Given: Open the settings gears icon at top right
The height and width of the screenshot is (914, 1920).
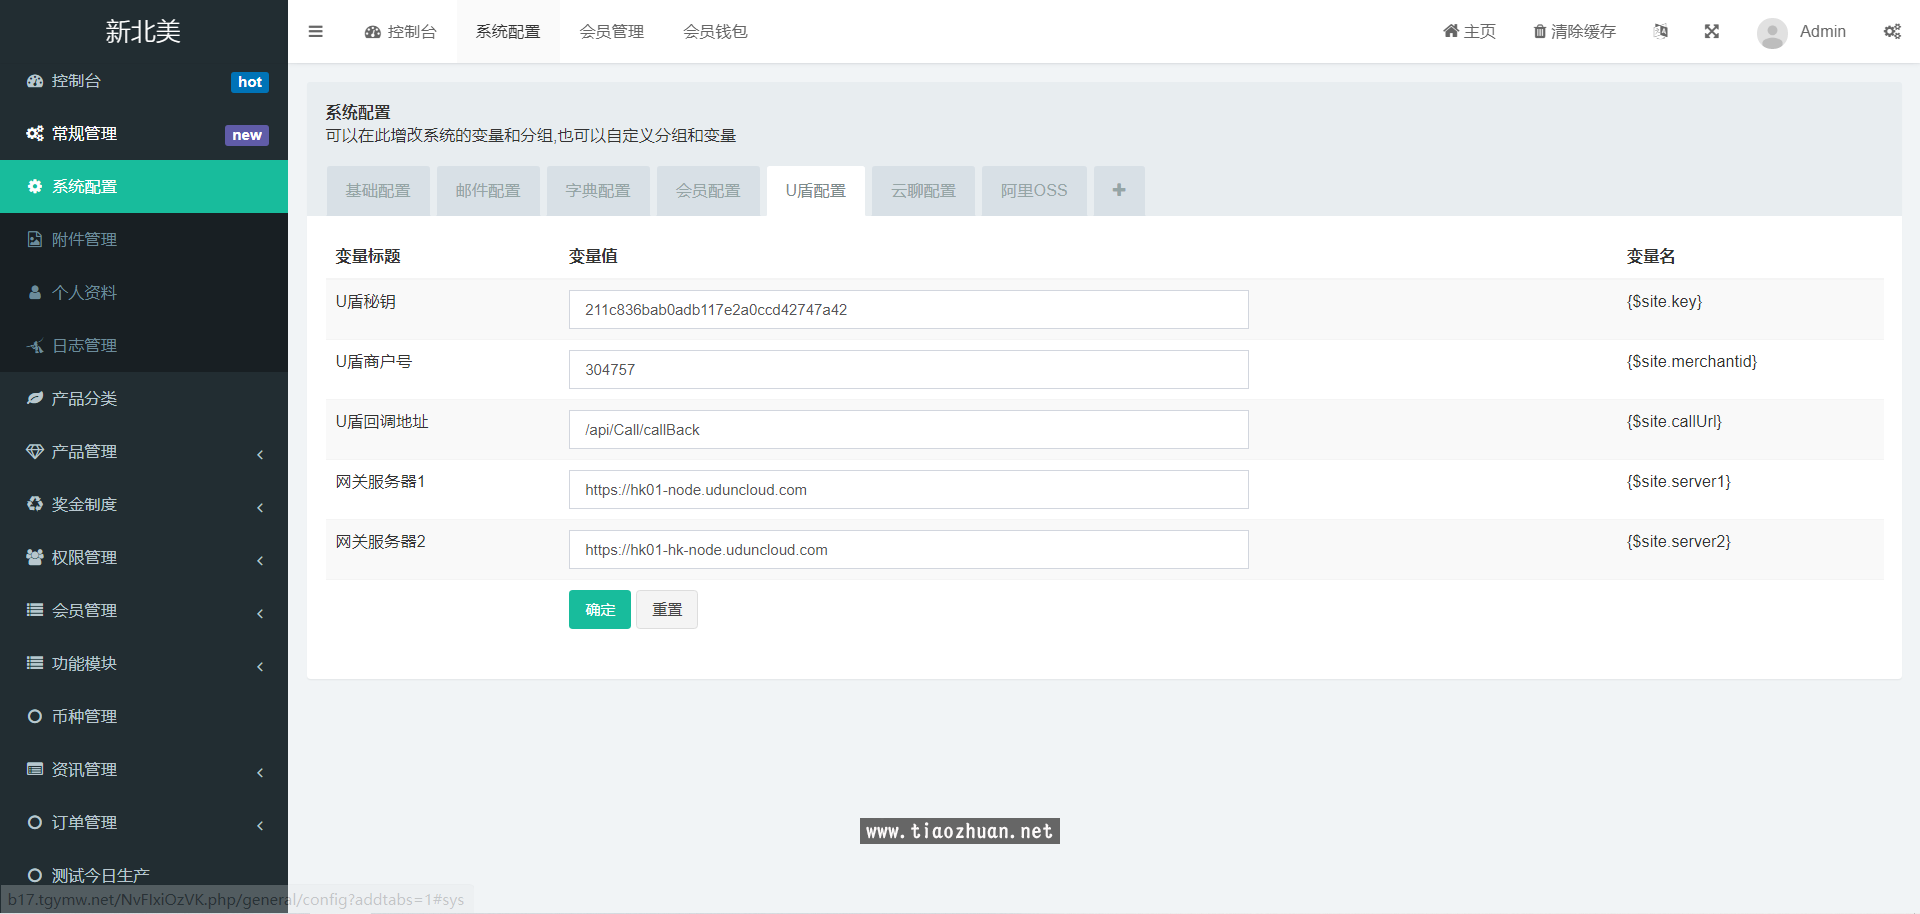Looking at the screenshot, I should click(x=1892, y=31).
